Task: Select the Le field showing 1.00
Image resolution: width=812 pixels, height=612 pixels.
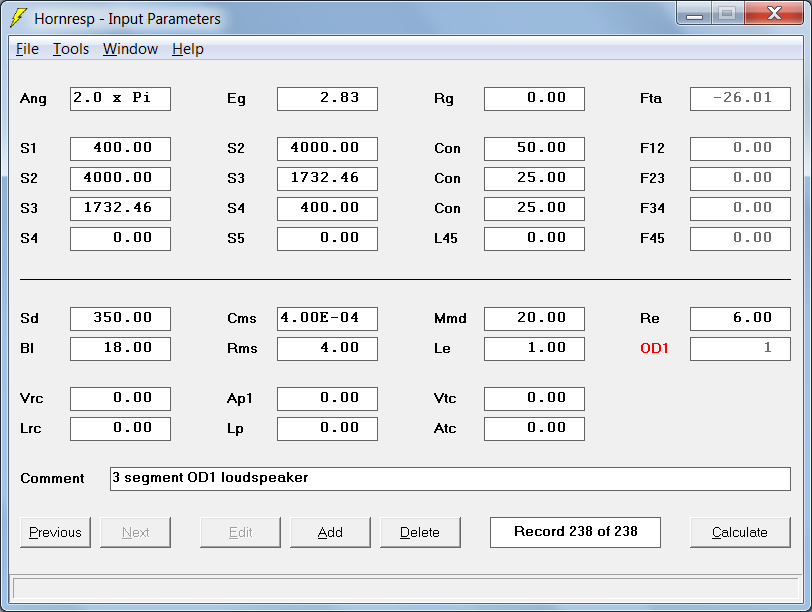Action: point(534,348)
